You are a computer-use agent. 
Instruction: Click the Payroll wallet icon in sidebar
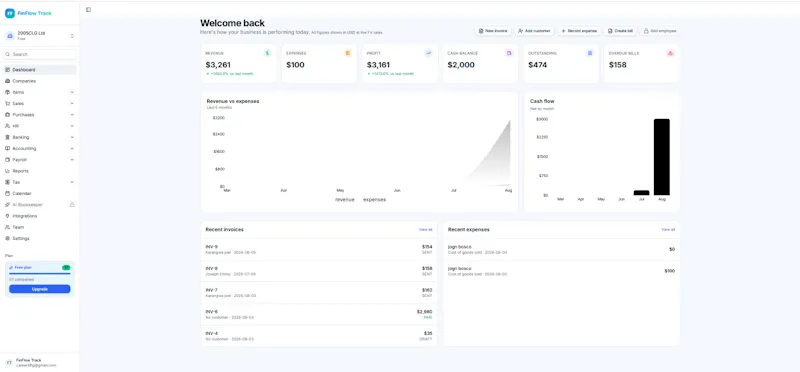[x=7, y=160]
